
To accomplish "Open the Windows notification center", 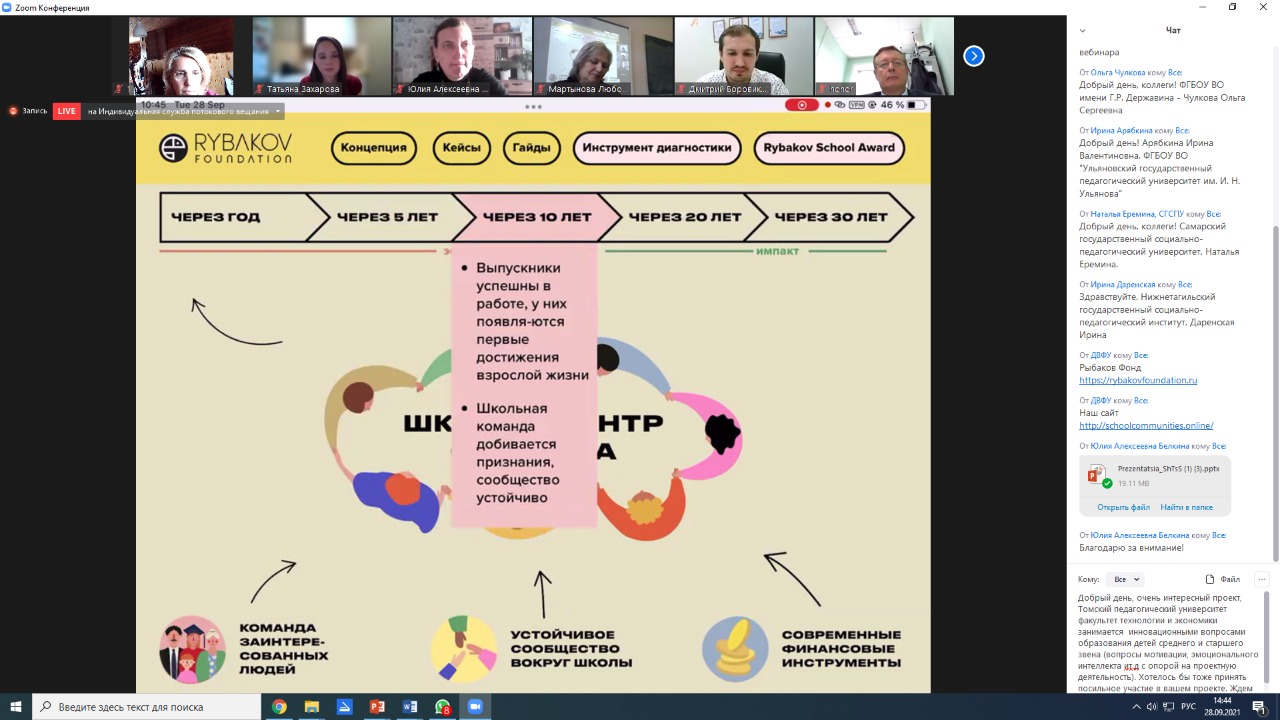I will (1261, 707).
